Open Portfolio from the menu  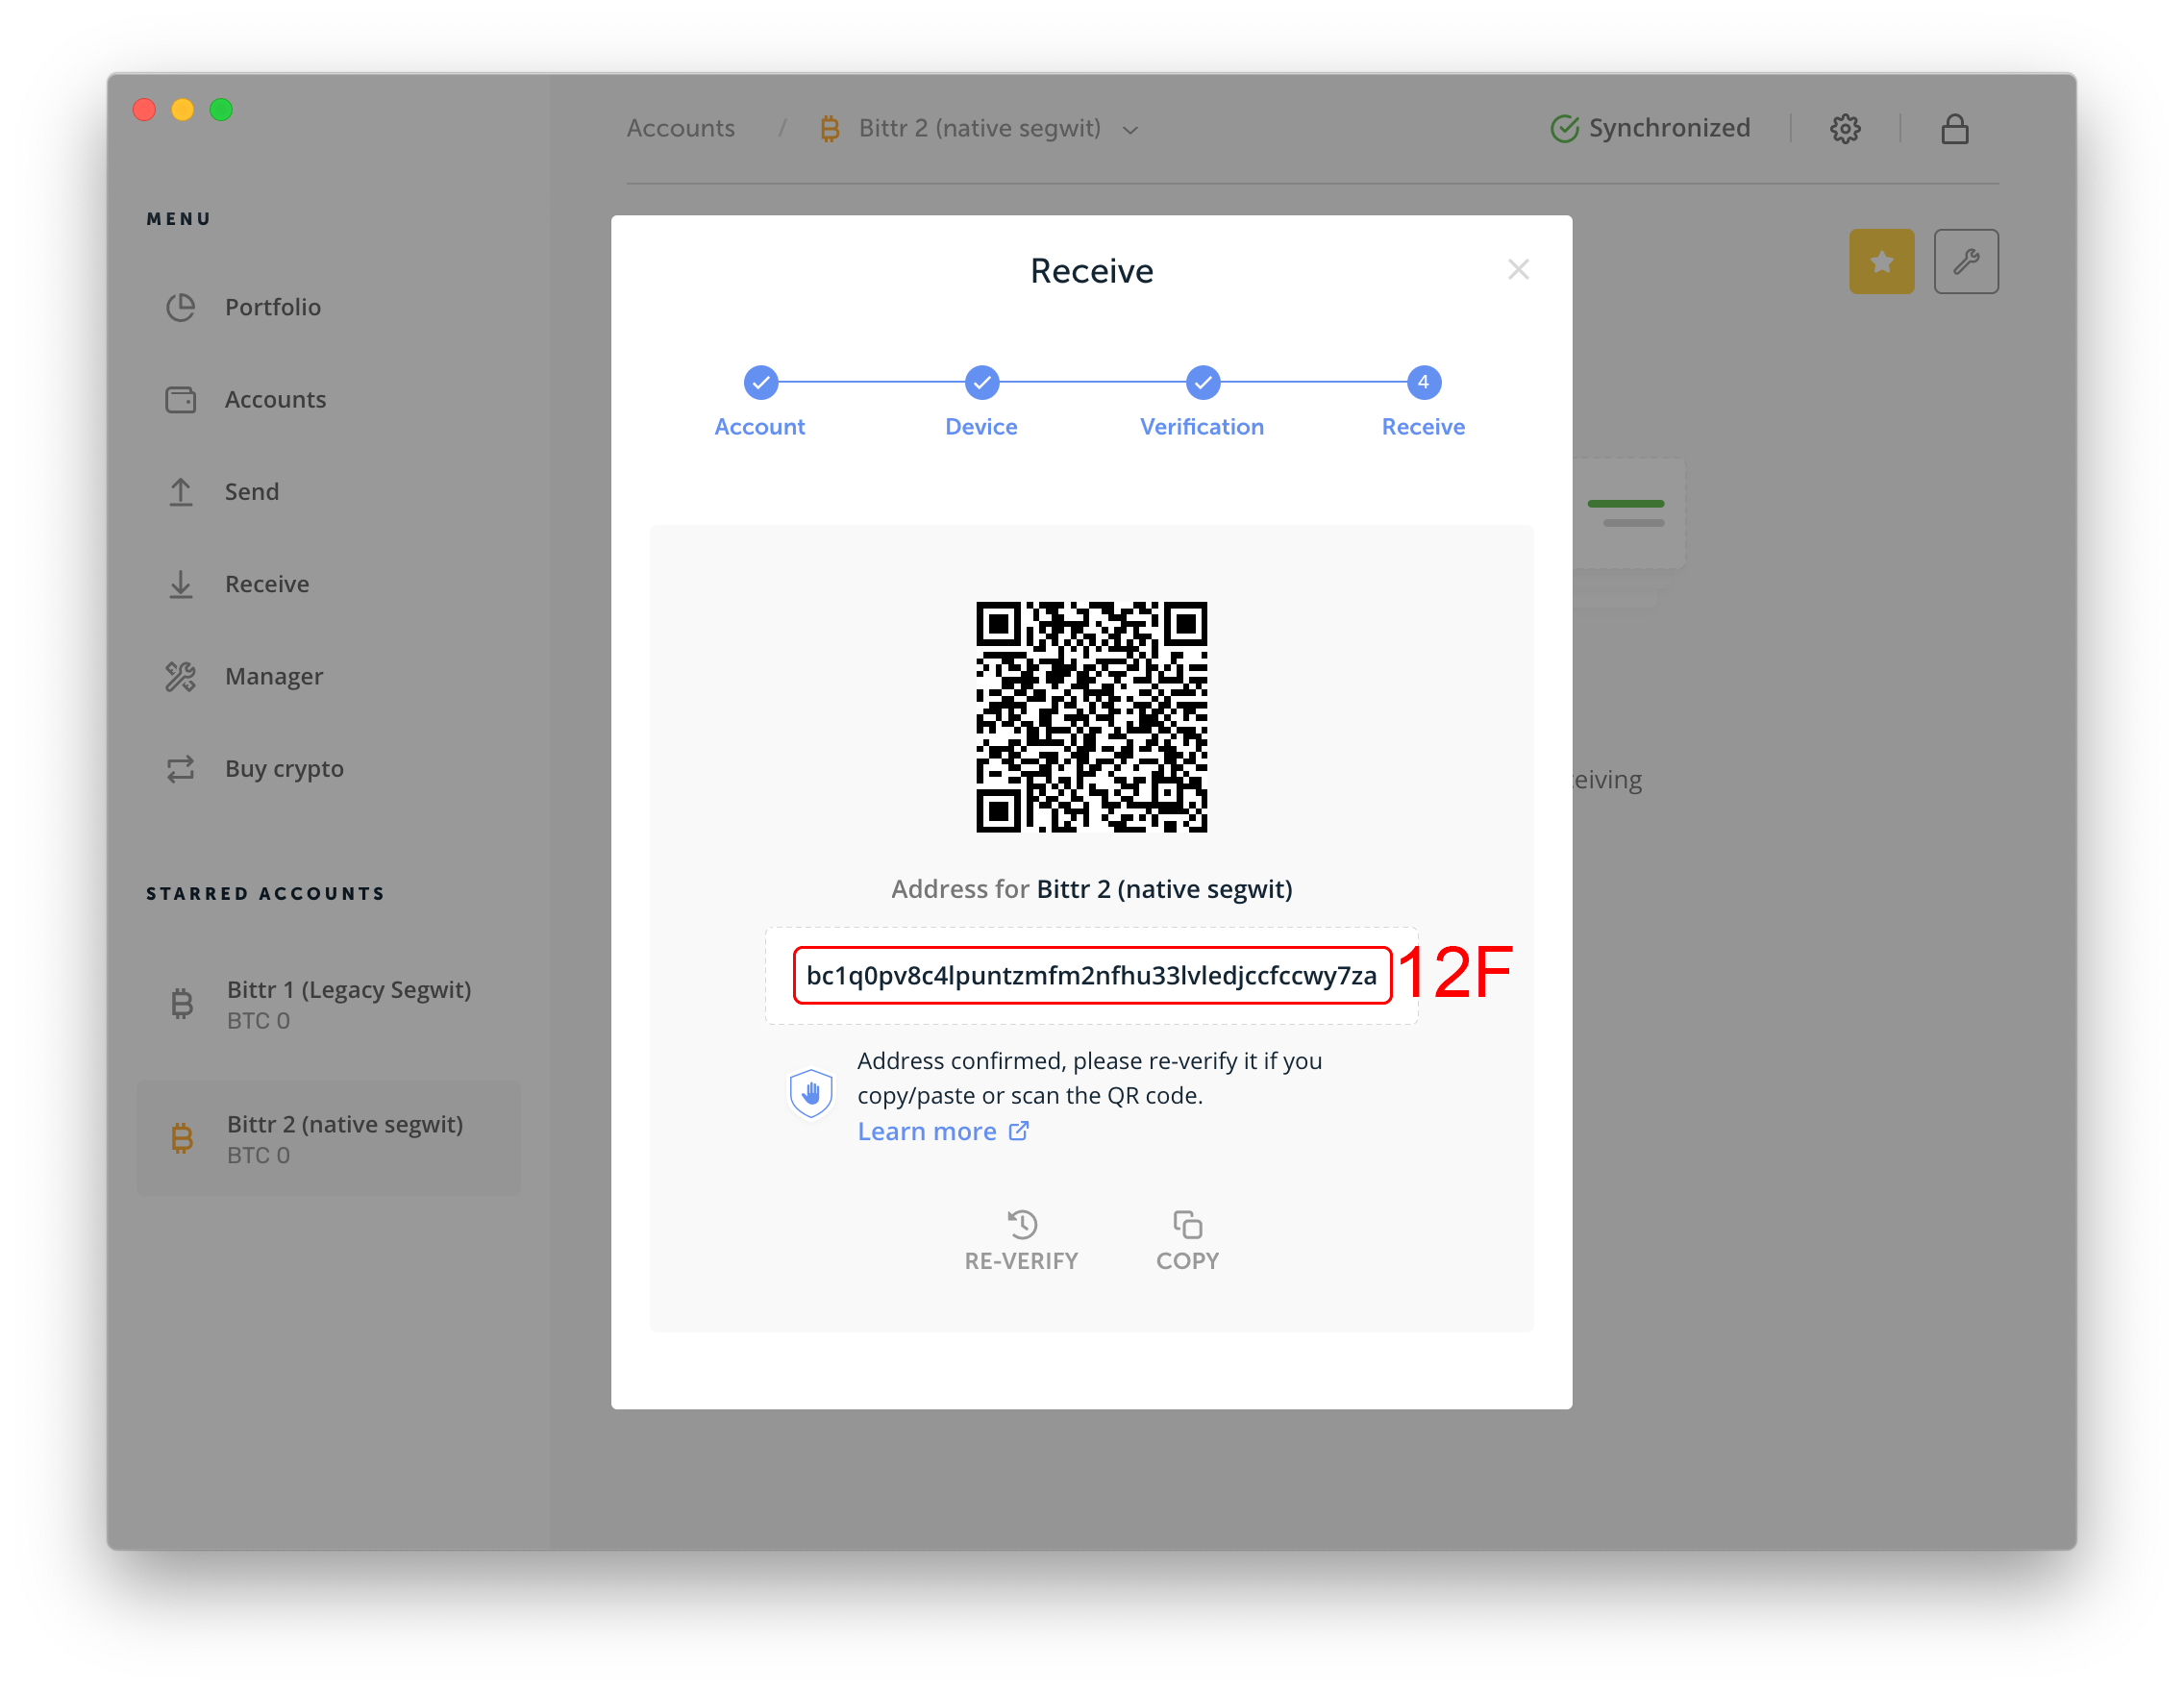[x=272, y=307]
